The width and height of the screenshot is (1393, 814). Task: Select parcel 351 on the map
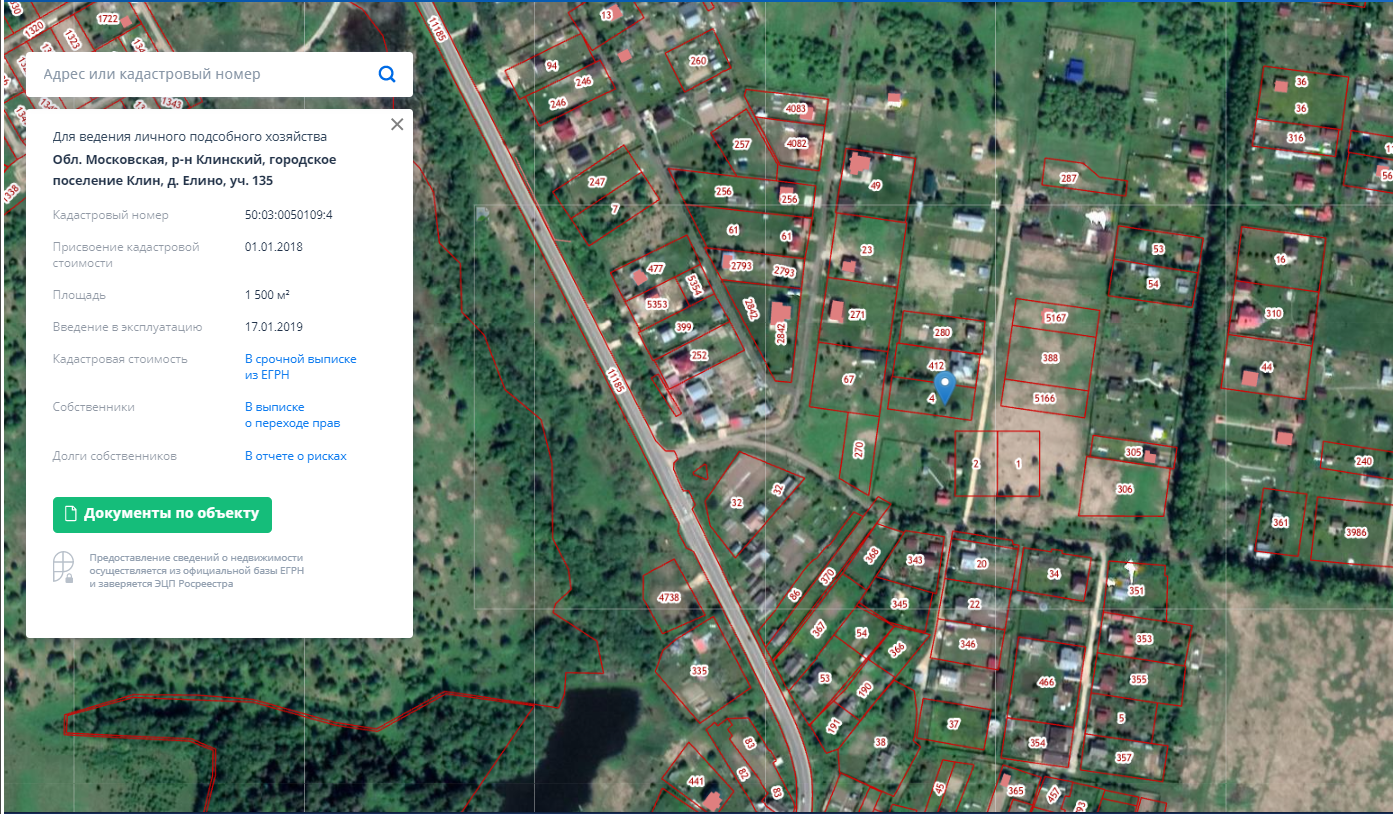tap(1136, 591)
